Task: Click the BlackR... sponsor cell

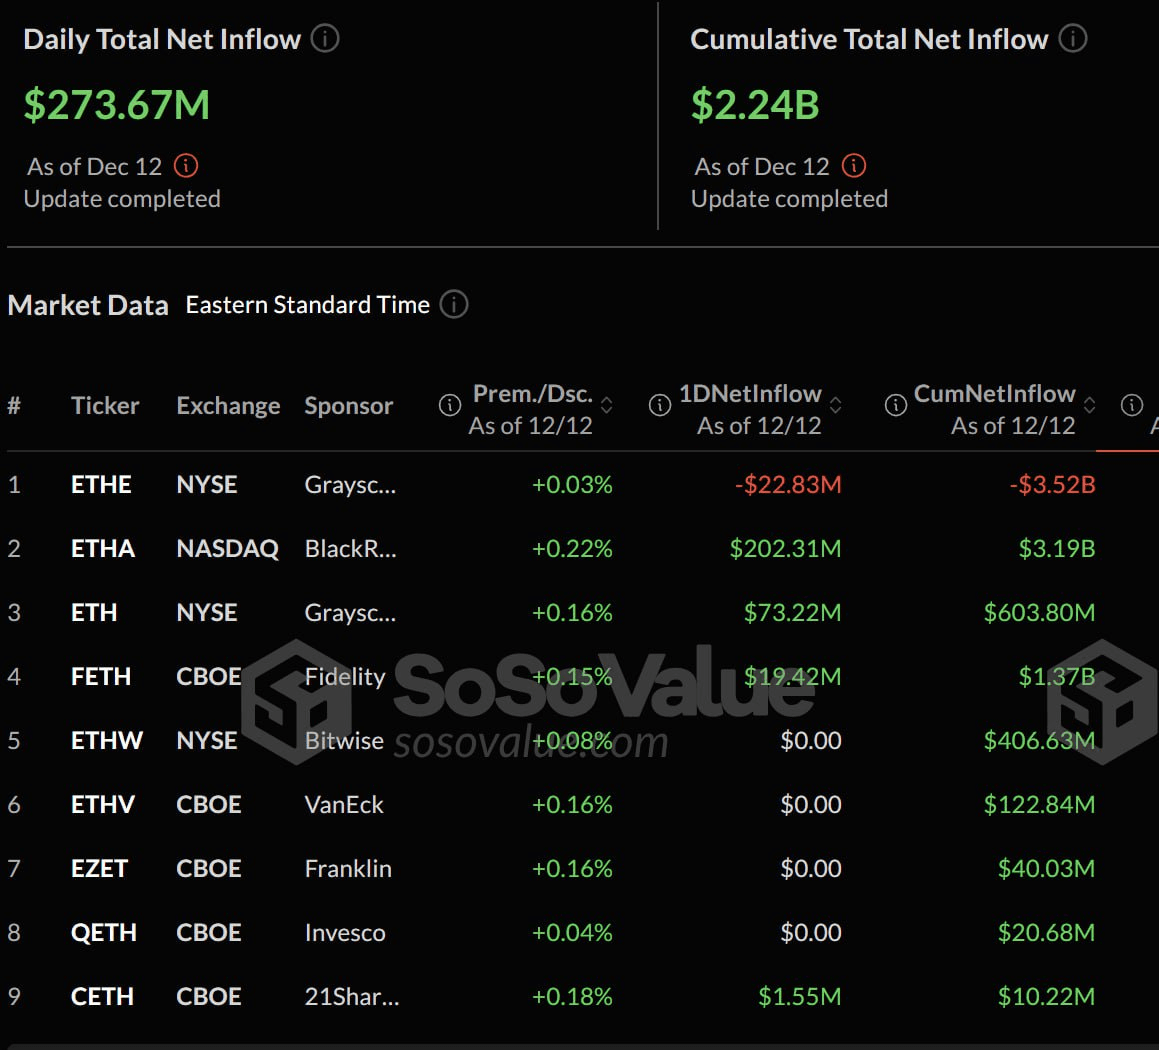Action: [x=350, y=549]
